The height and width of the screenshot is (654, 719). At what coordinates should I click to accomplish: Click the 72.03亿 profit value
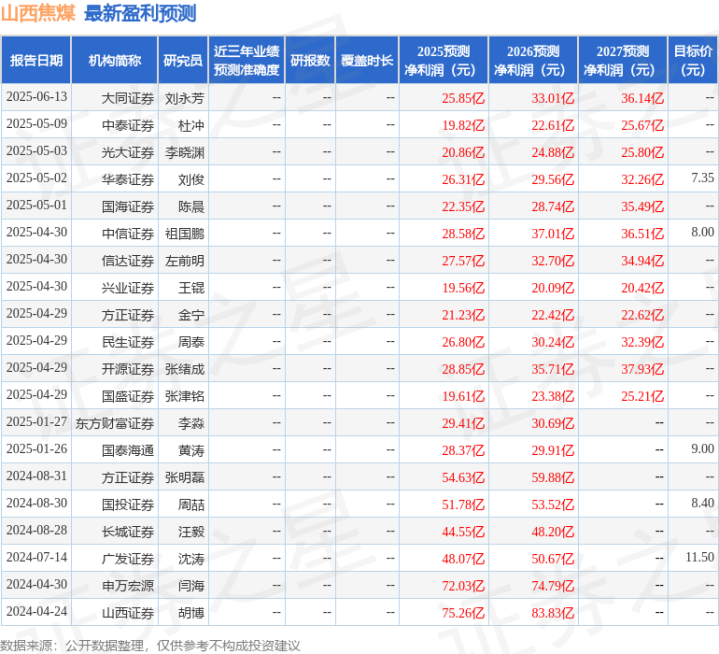point(463,586)
